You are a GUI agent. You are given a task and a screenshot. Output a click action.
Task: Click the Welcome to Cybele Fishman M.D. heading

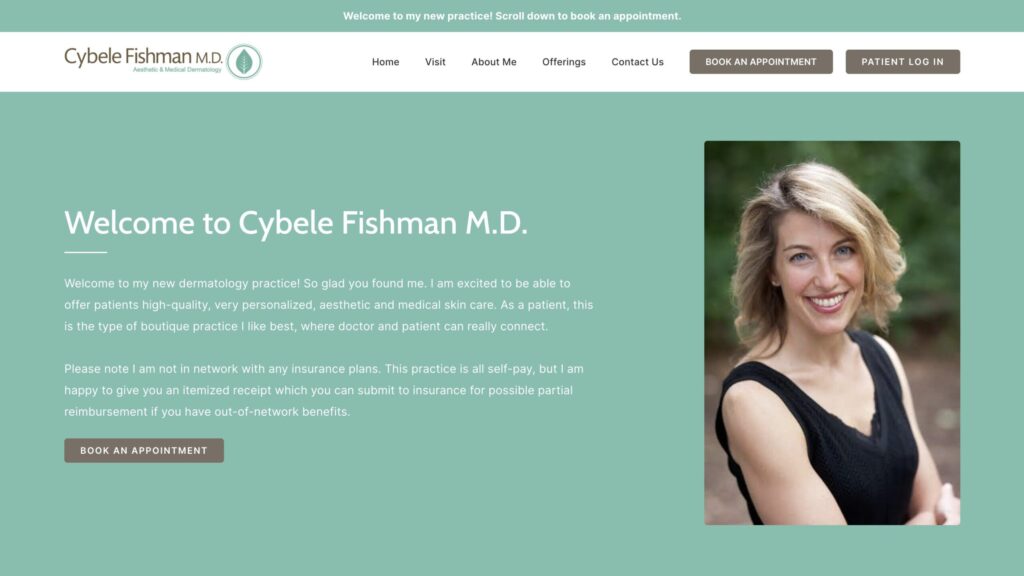pos(296,223)
